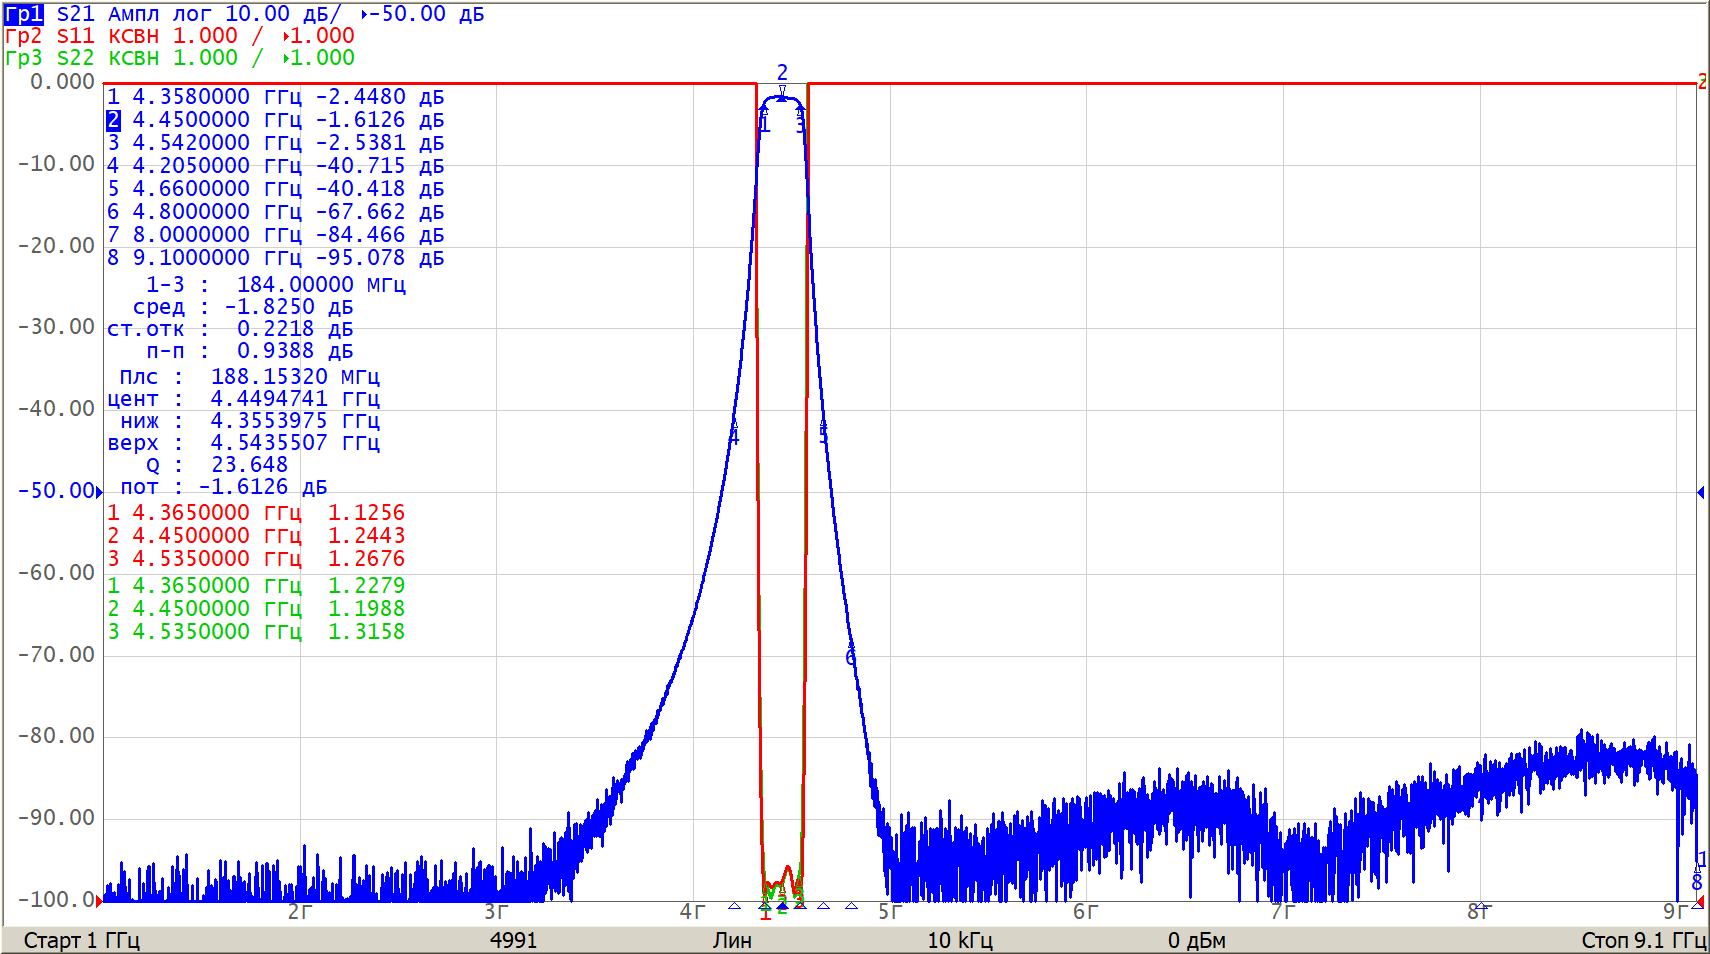
Task: Select the active trace label Гр1
Action: tap(24, 14)
